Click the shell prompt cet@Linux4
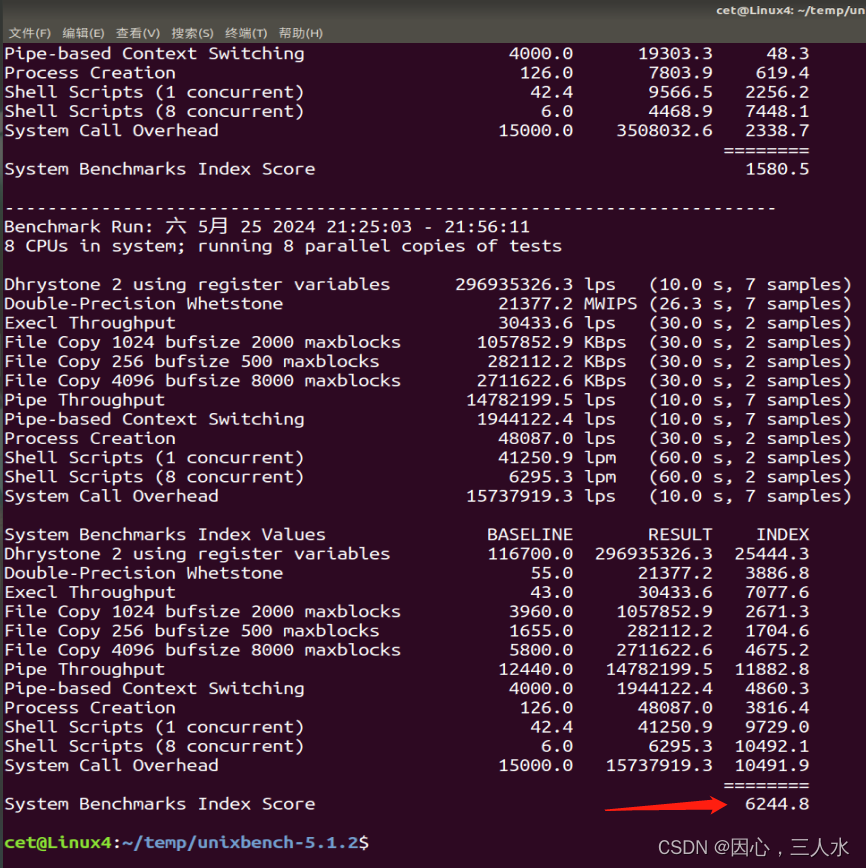The width and height of the screenshot is (866, 868). click(58, 843)
